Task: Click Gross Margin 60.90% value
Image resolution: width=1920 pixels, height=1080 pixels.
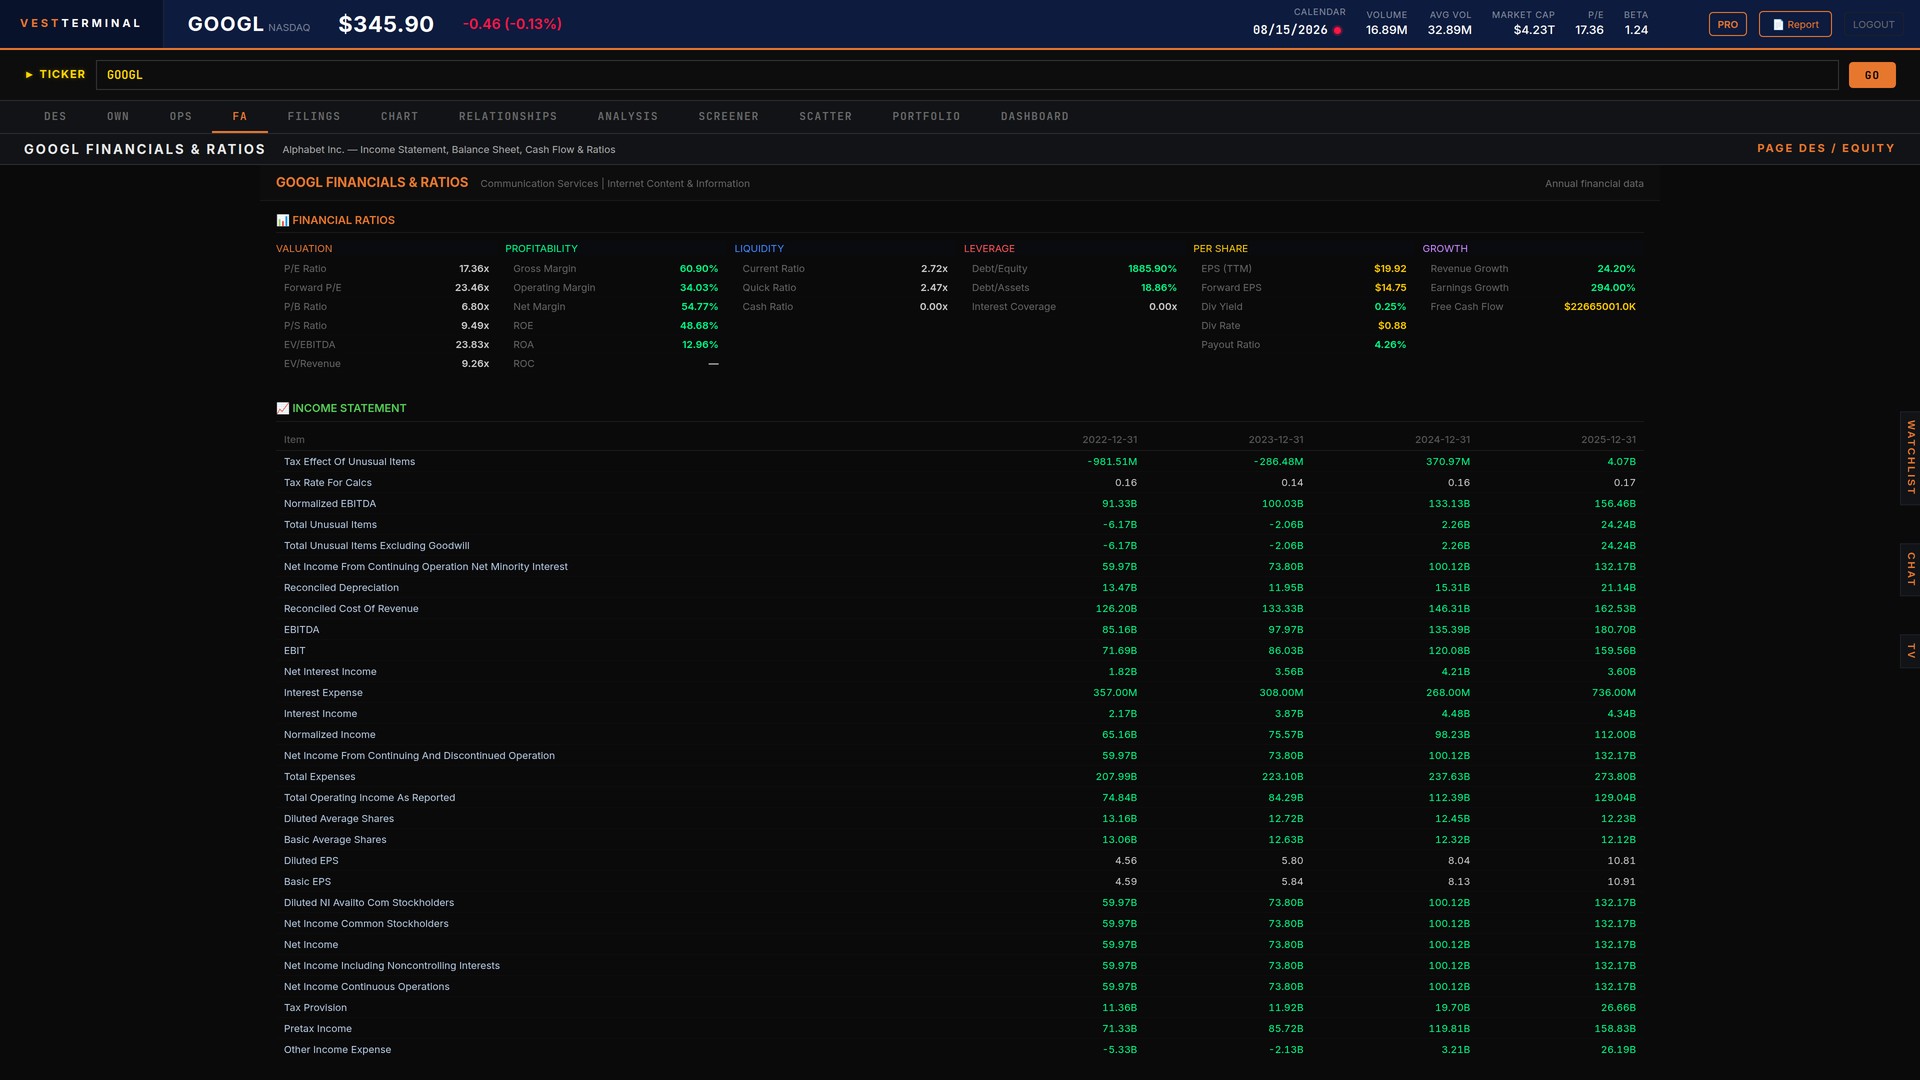Action: pyautogui.click(x=699, y=269)
